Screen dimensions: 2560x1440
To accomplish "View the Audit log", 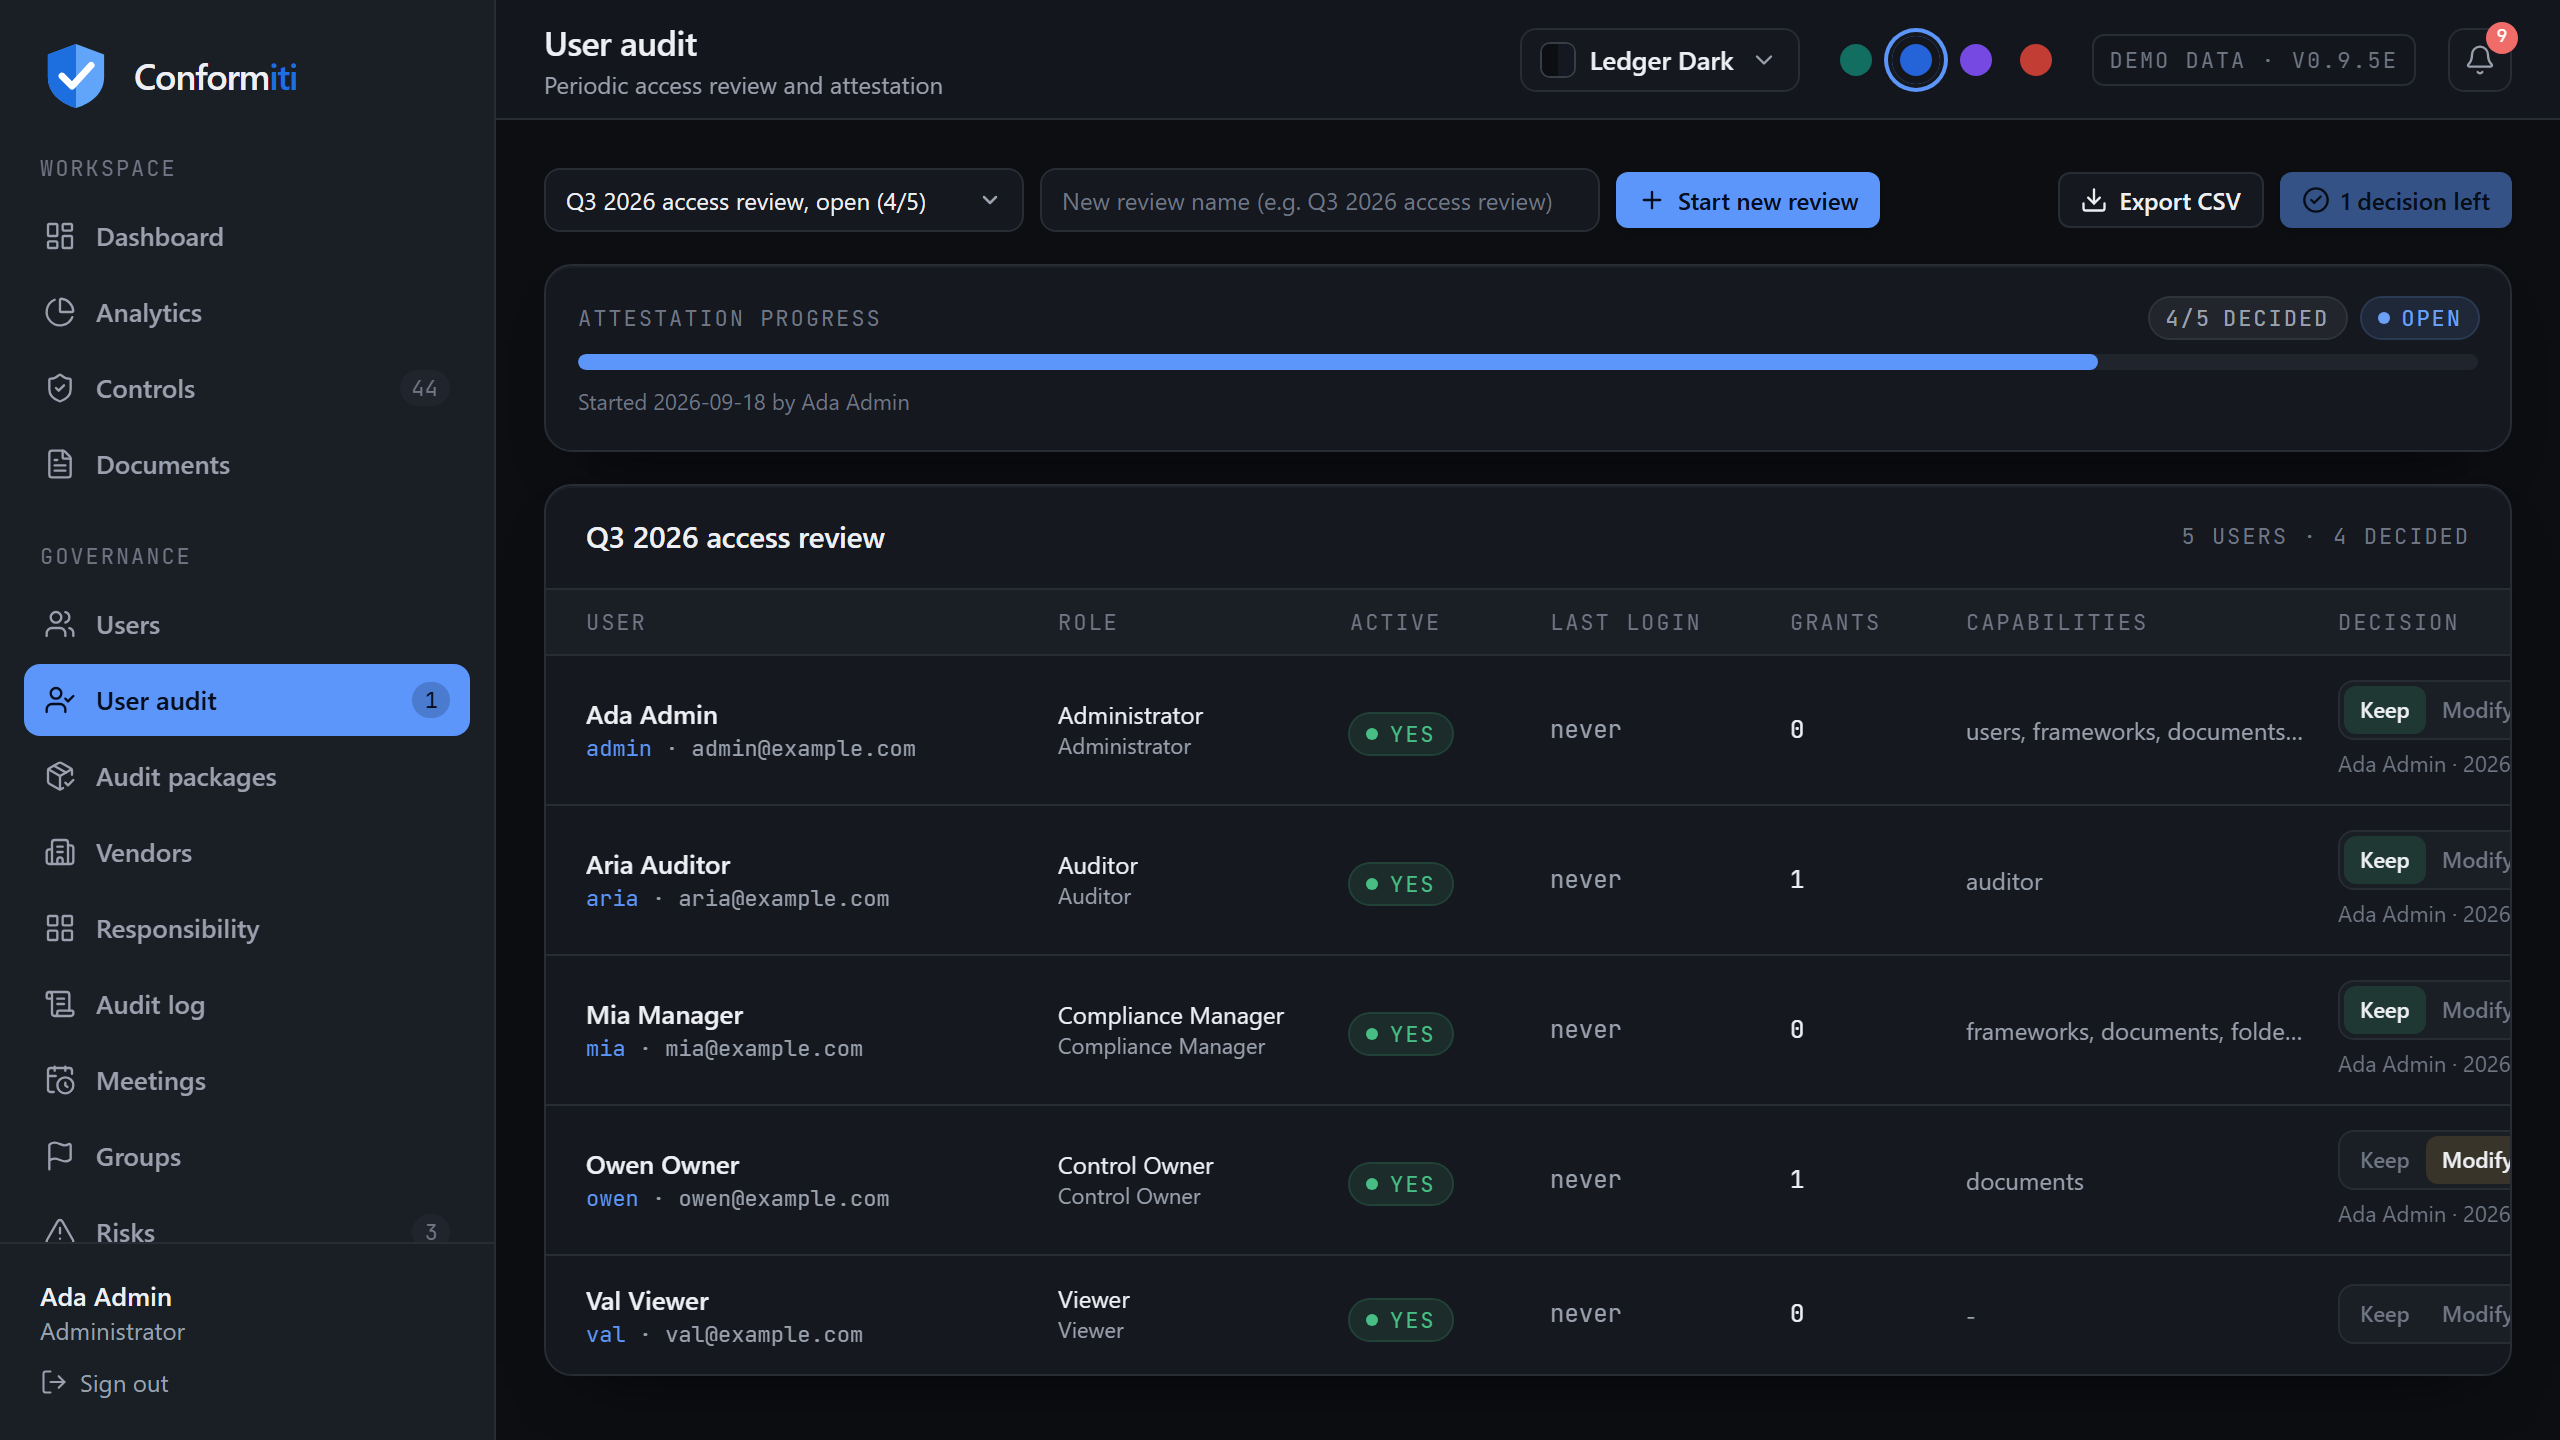I will point(246,1005).
